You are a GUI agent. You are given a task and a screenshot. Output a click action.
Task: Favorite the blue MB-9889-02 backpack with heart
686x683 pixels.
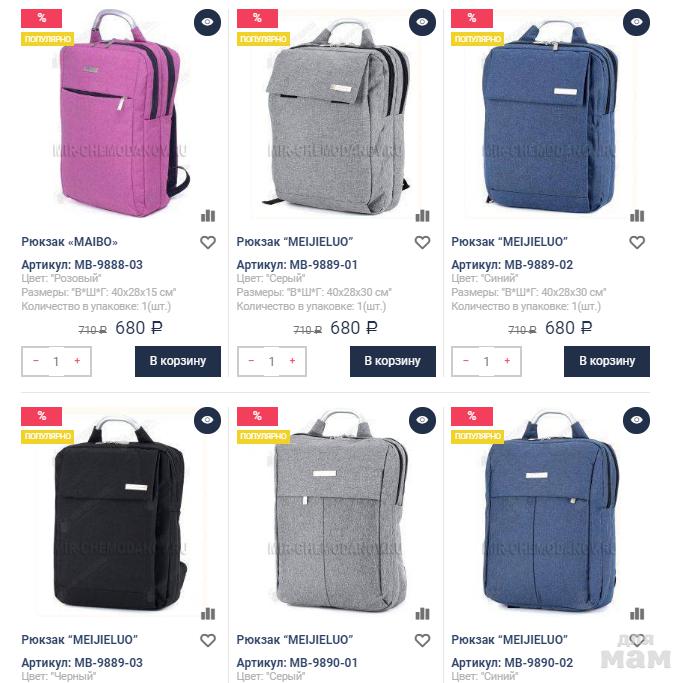tap(637, 242)
